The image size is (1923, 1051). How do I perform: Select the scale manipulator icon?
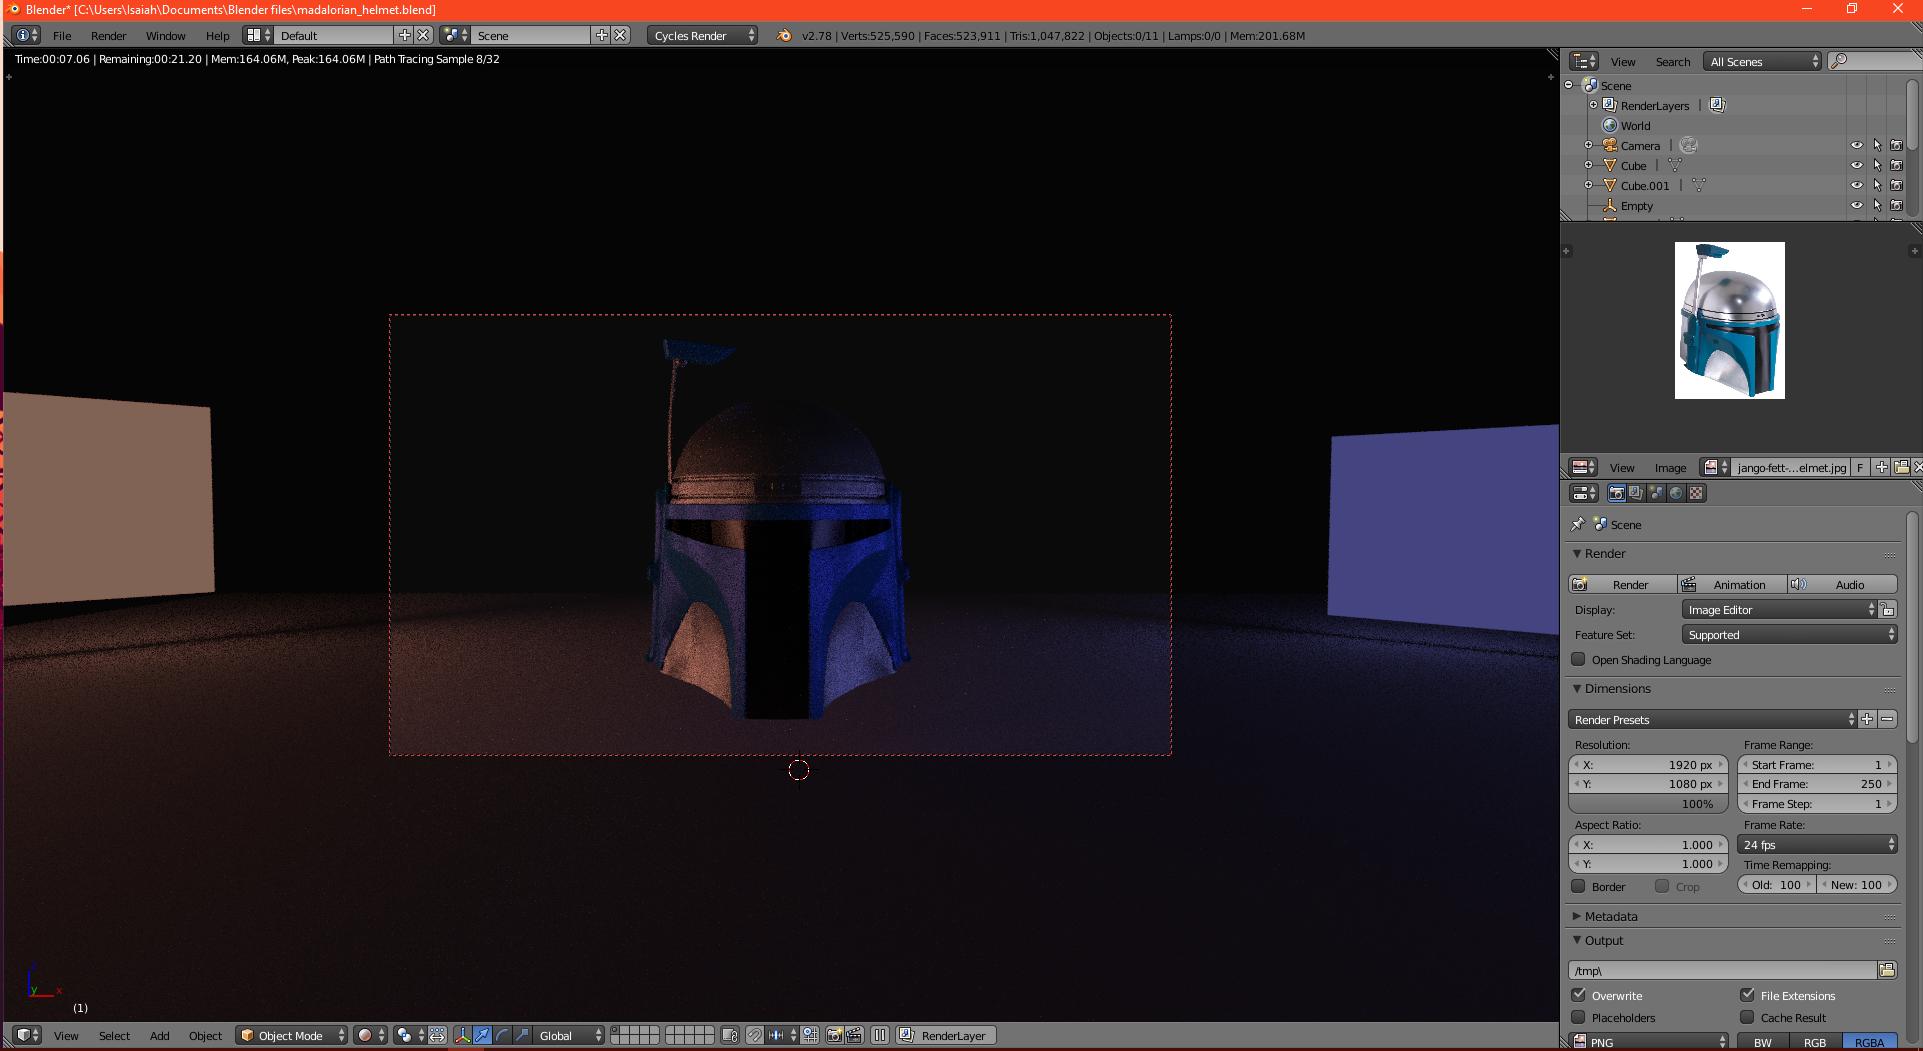pos(522,1035)
